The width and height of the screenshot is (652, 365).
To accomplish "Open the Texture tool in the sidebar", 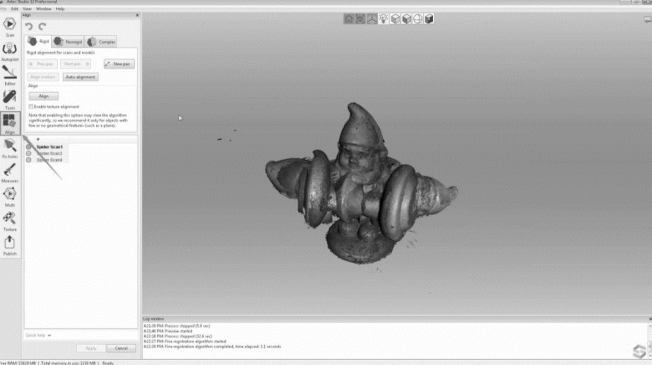I will click(10, 222).
